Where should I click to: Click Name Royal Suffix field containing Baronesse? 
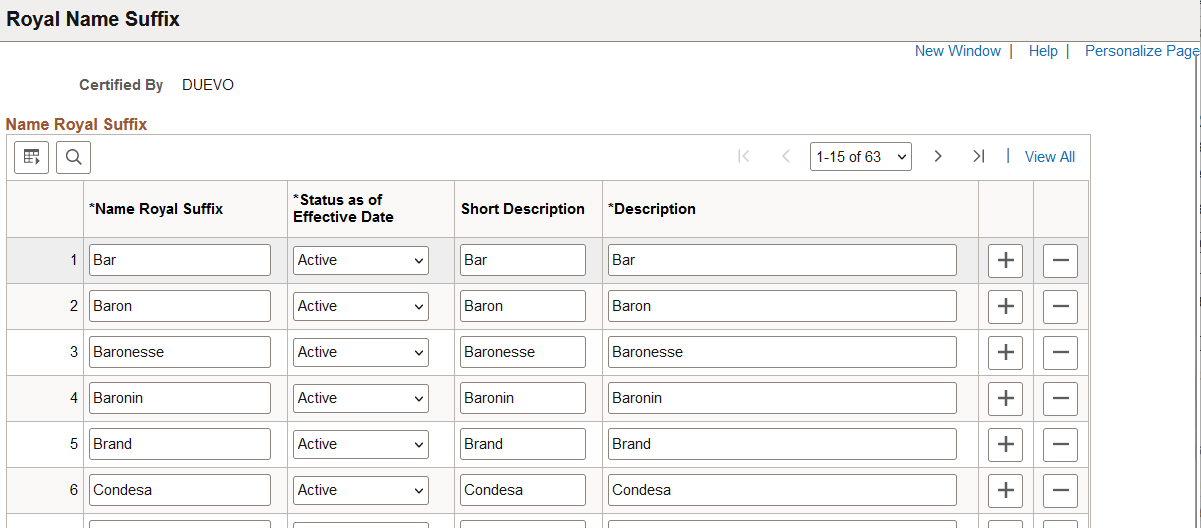point(180,352)
